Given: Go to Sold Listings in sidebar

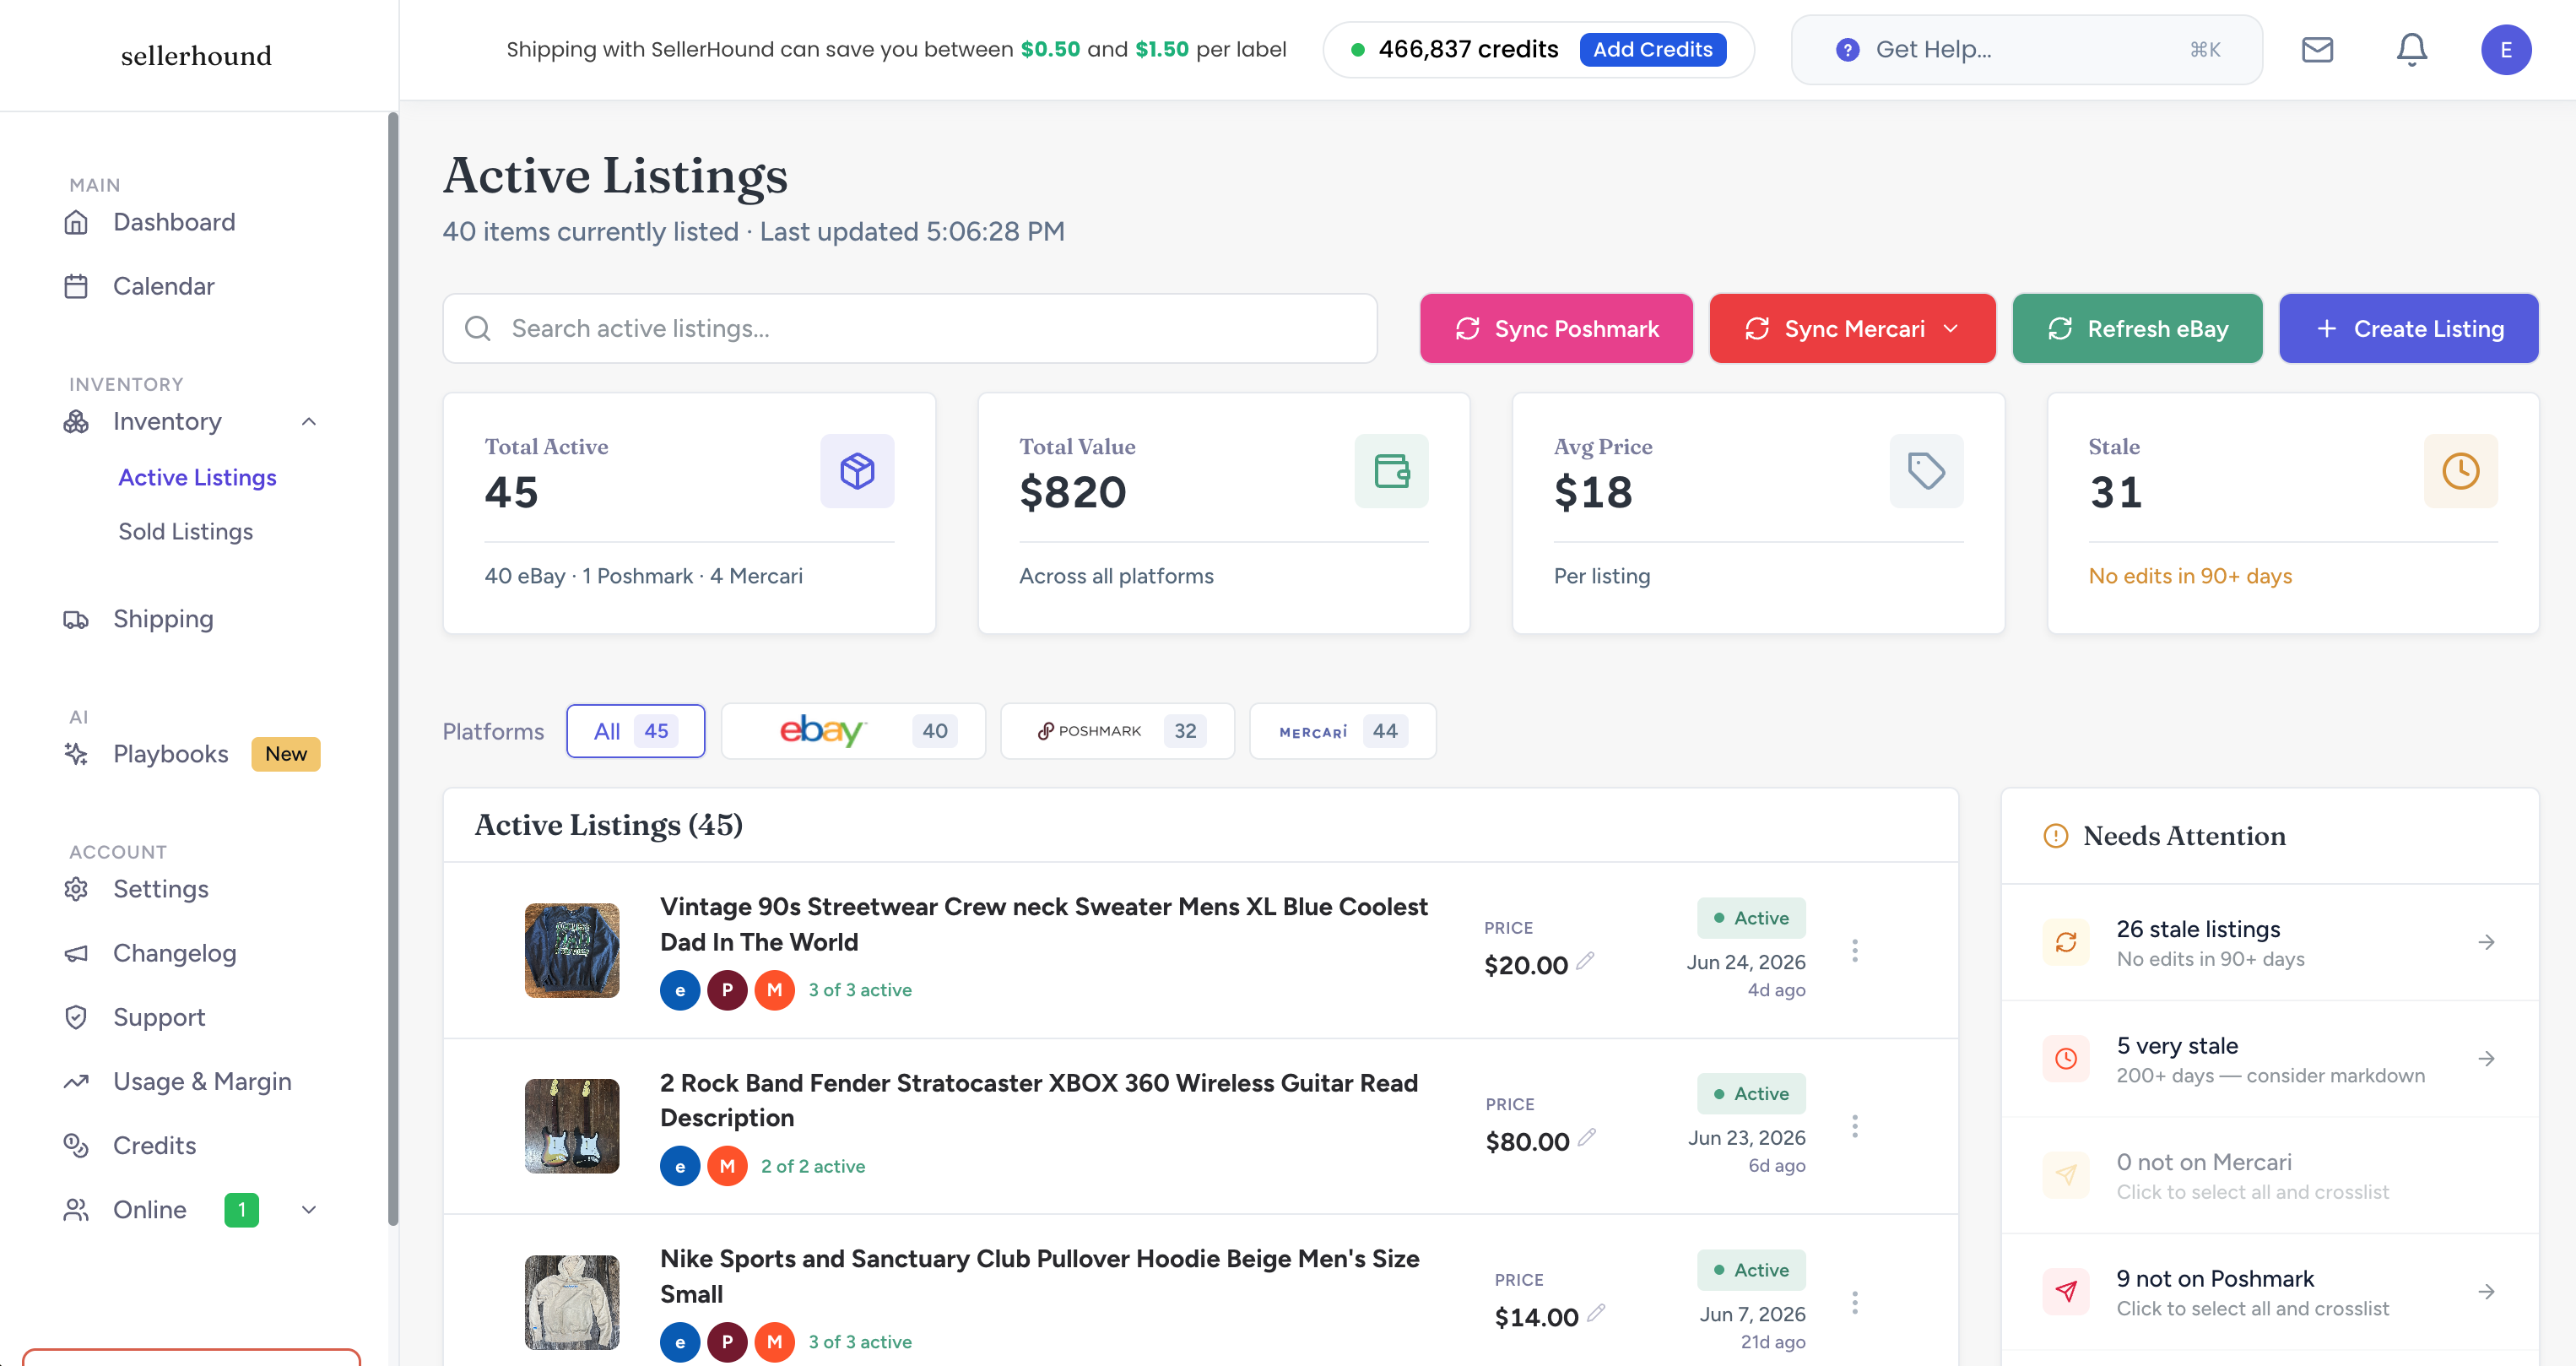Looking at the screenshot, I should 186,532.
